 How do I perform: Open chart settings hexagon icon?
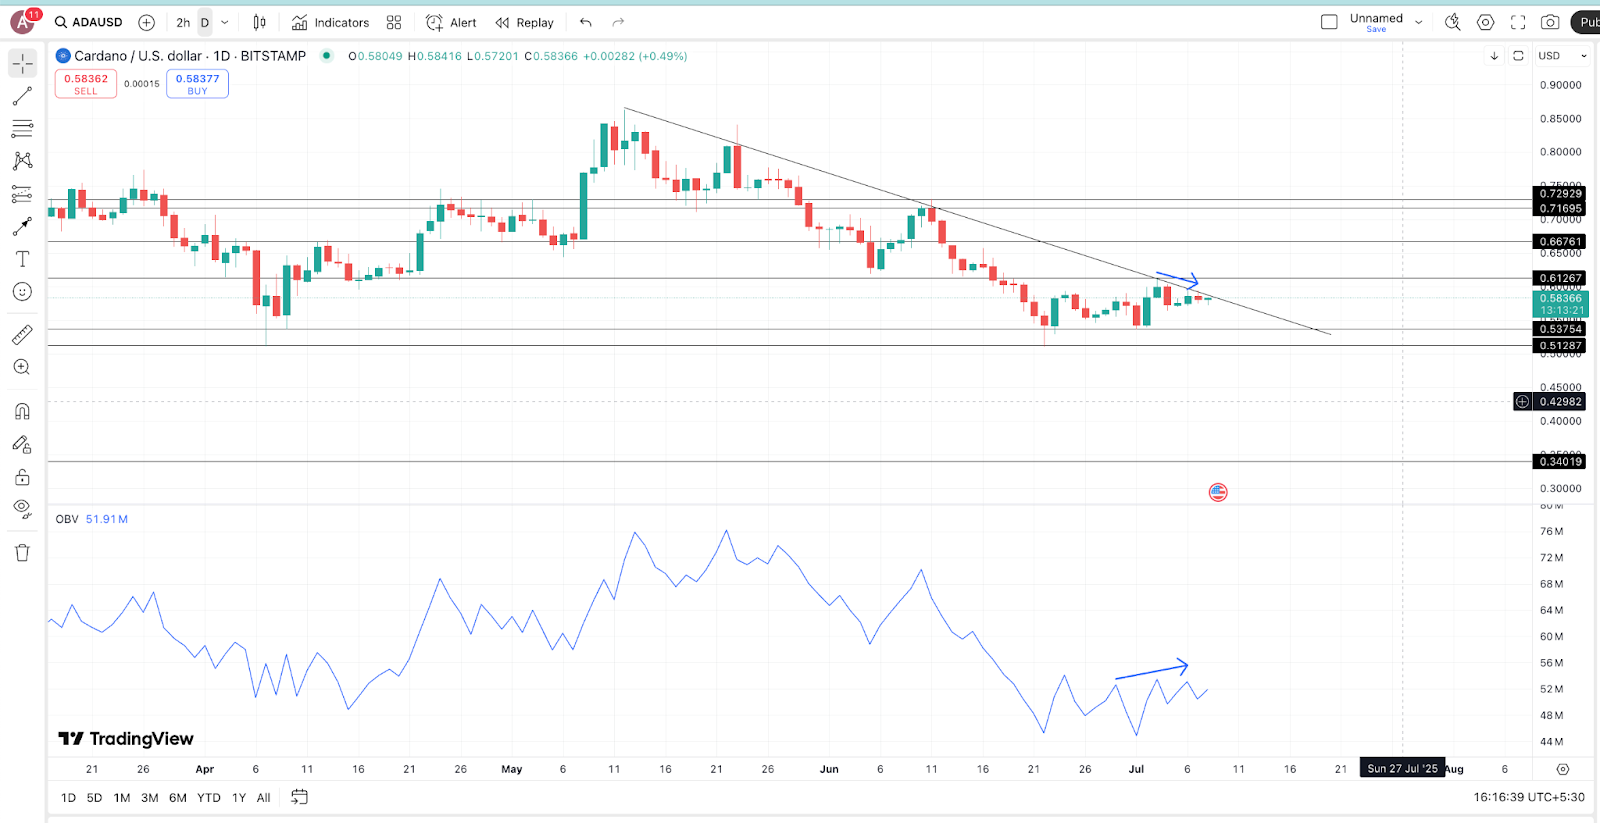1486,22
